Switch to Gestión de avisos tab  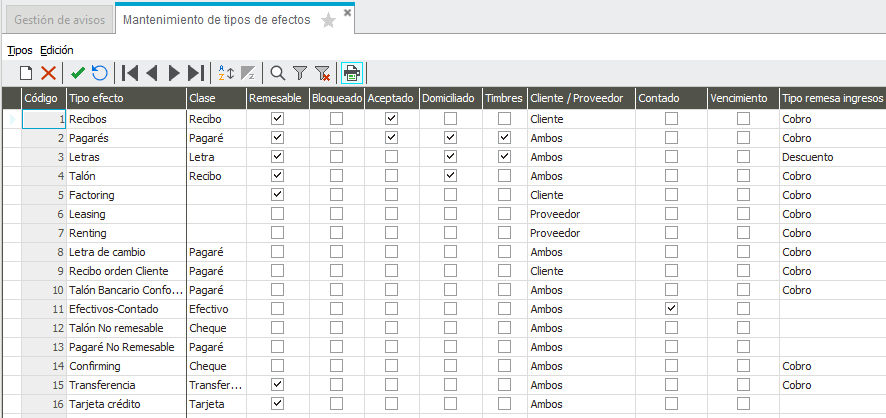click(59, 20)
